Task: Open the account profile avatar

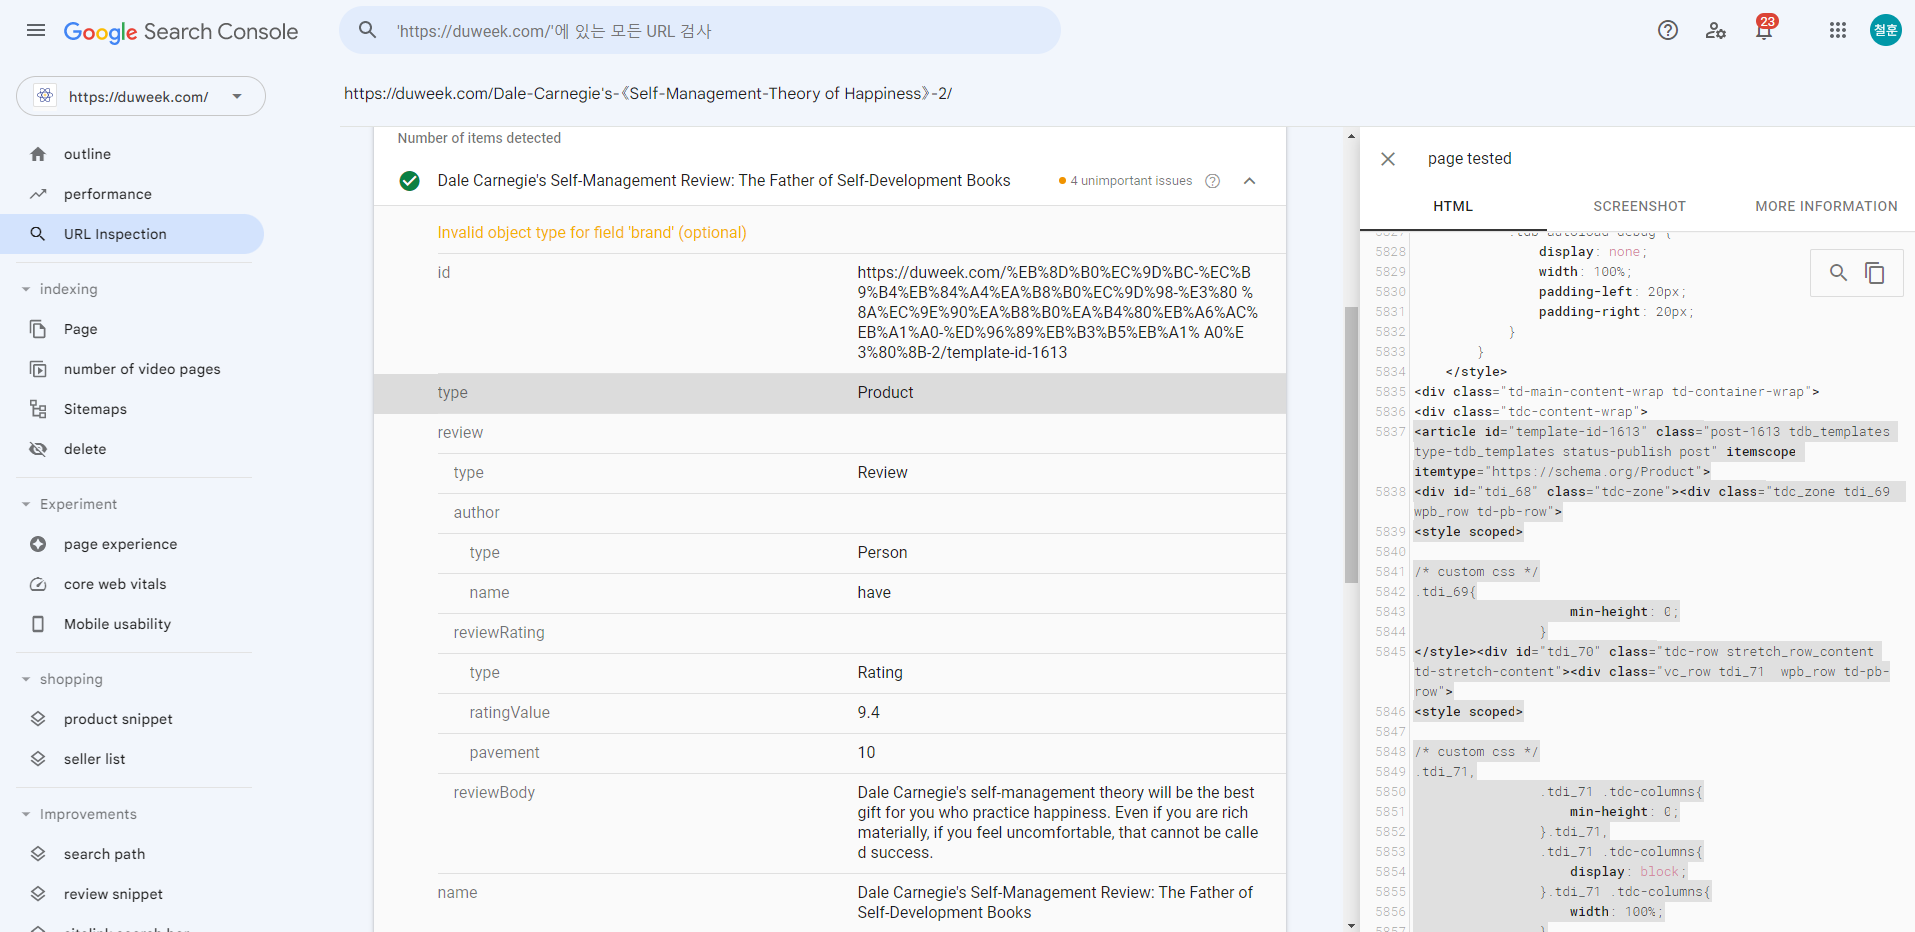Action: pyautogui.click(x=1886, y=30)
